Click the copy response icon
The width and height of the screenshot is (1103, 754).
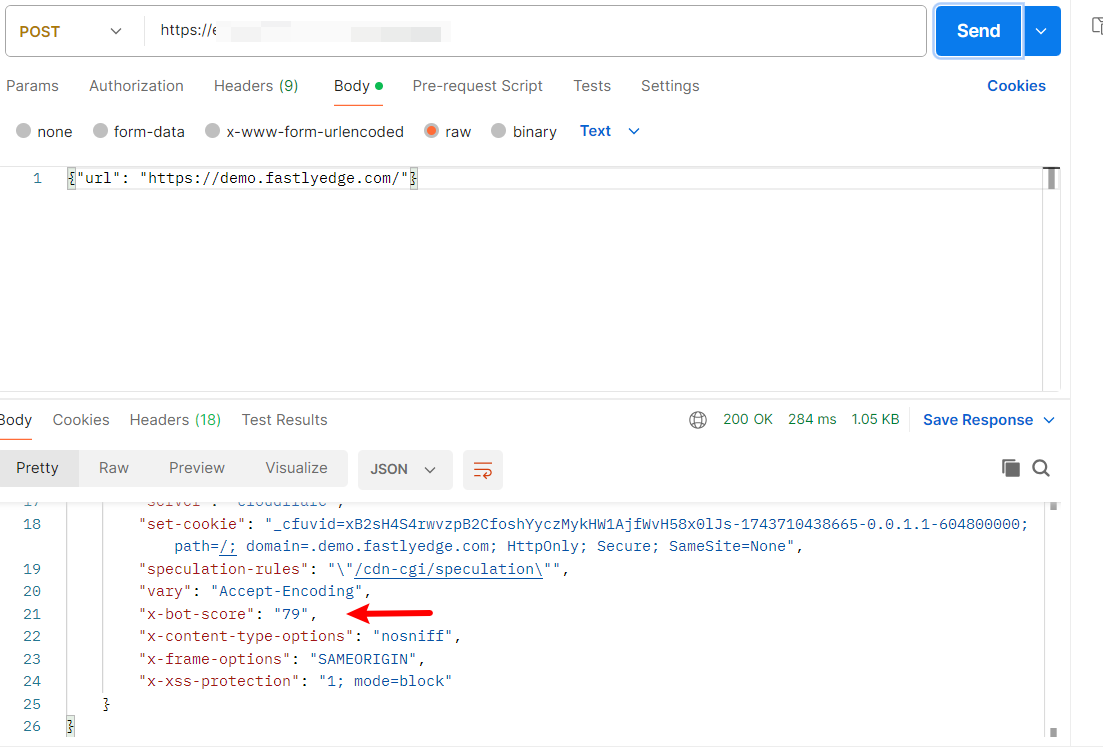point(1011,468)
